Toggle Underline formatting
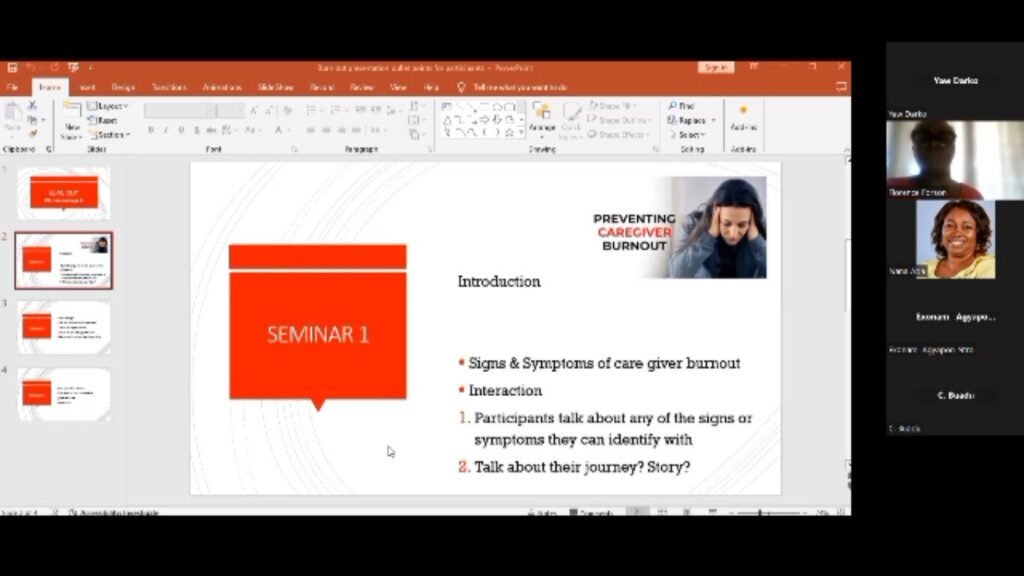 click(181, 130)
